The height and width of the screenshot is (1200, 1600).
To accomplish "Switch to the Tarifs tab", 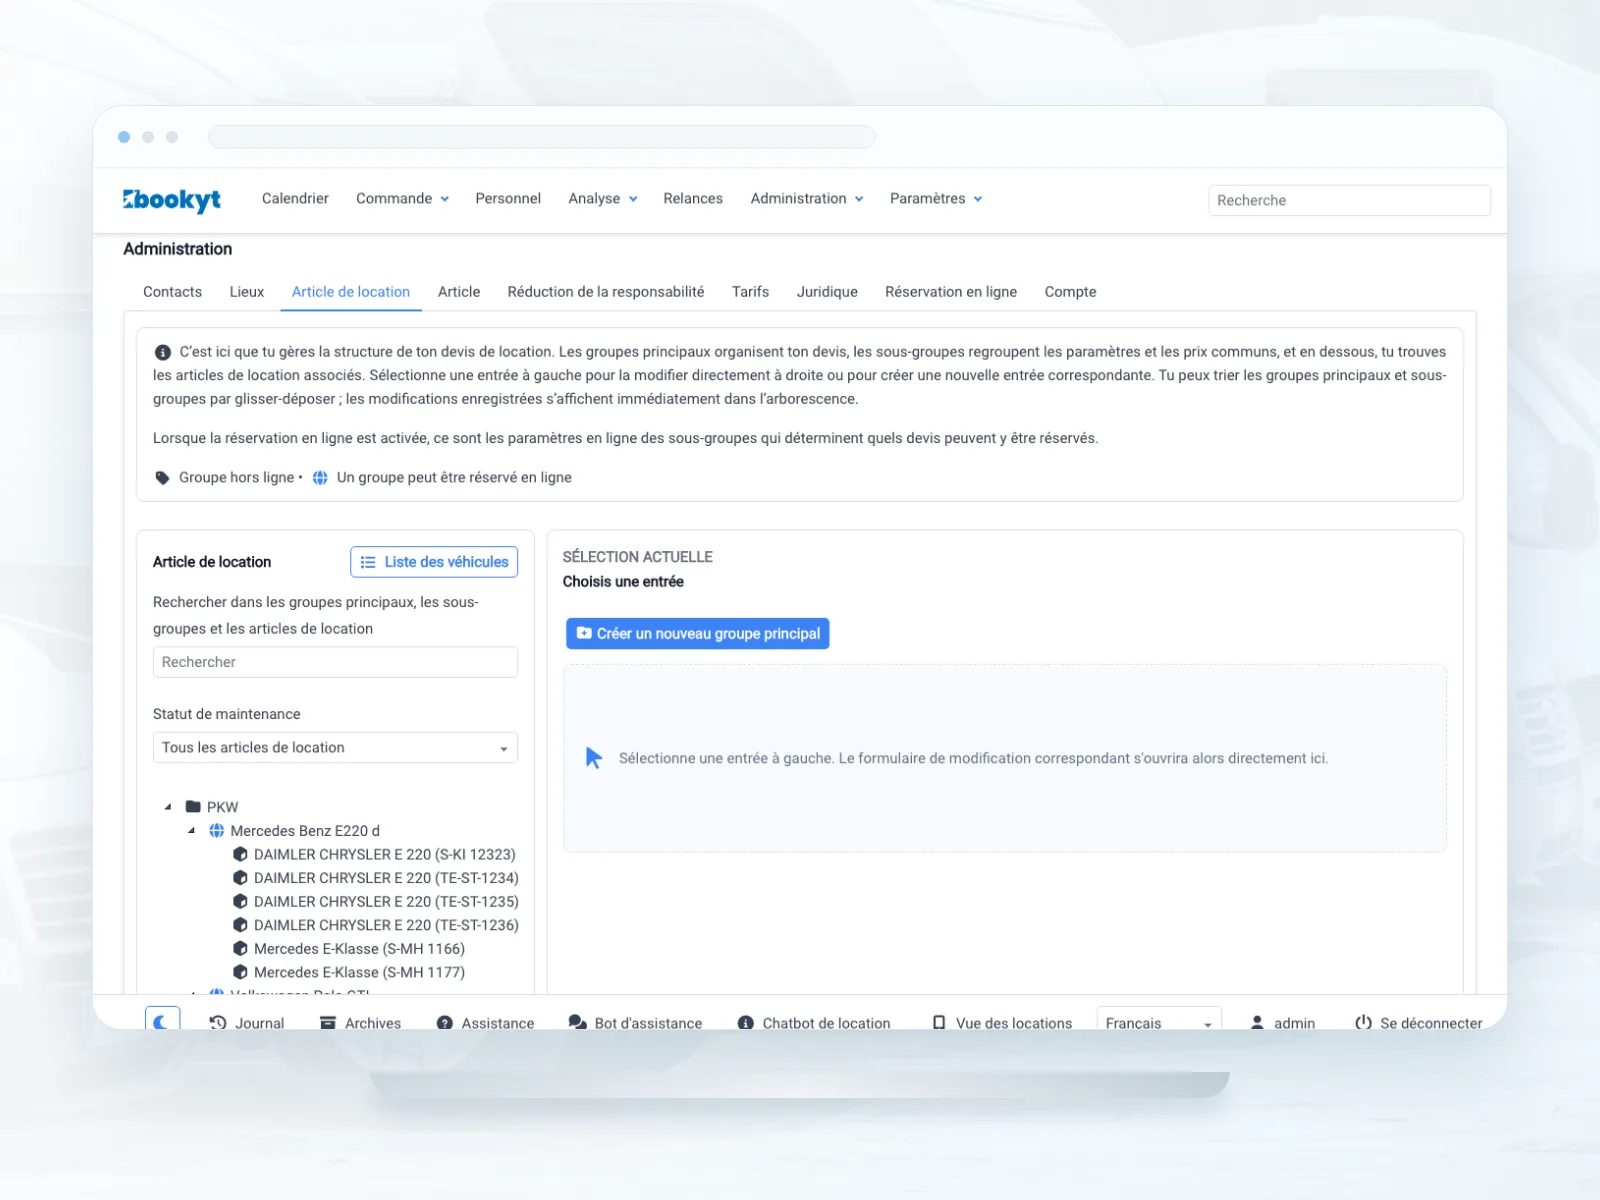I will [x=750, y=292].
